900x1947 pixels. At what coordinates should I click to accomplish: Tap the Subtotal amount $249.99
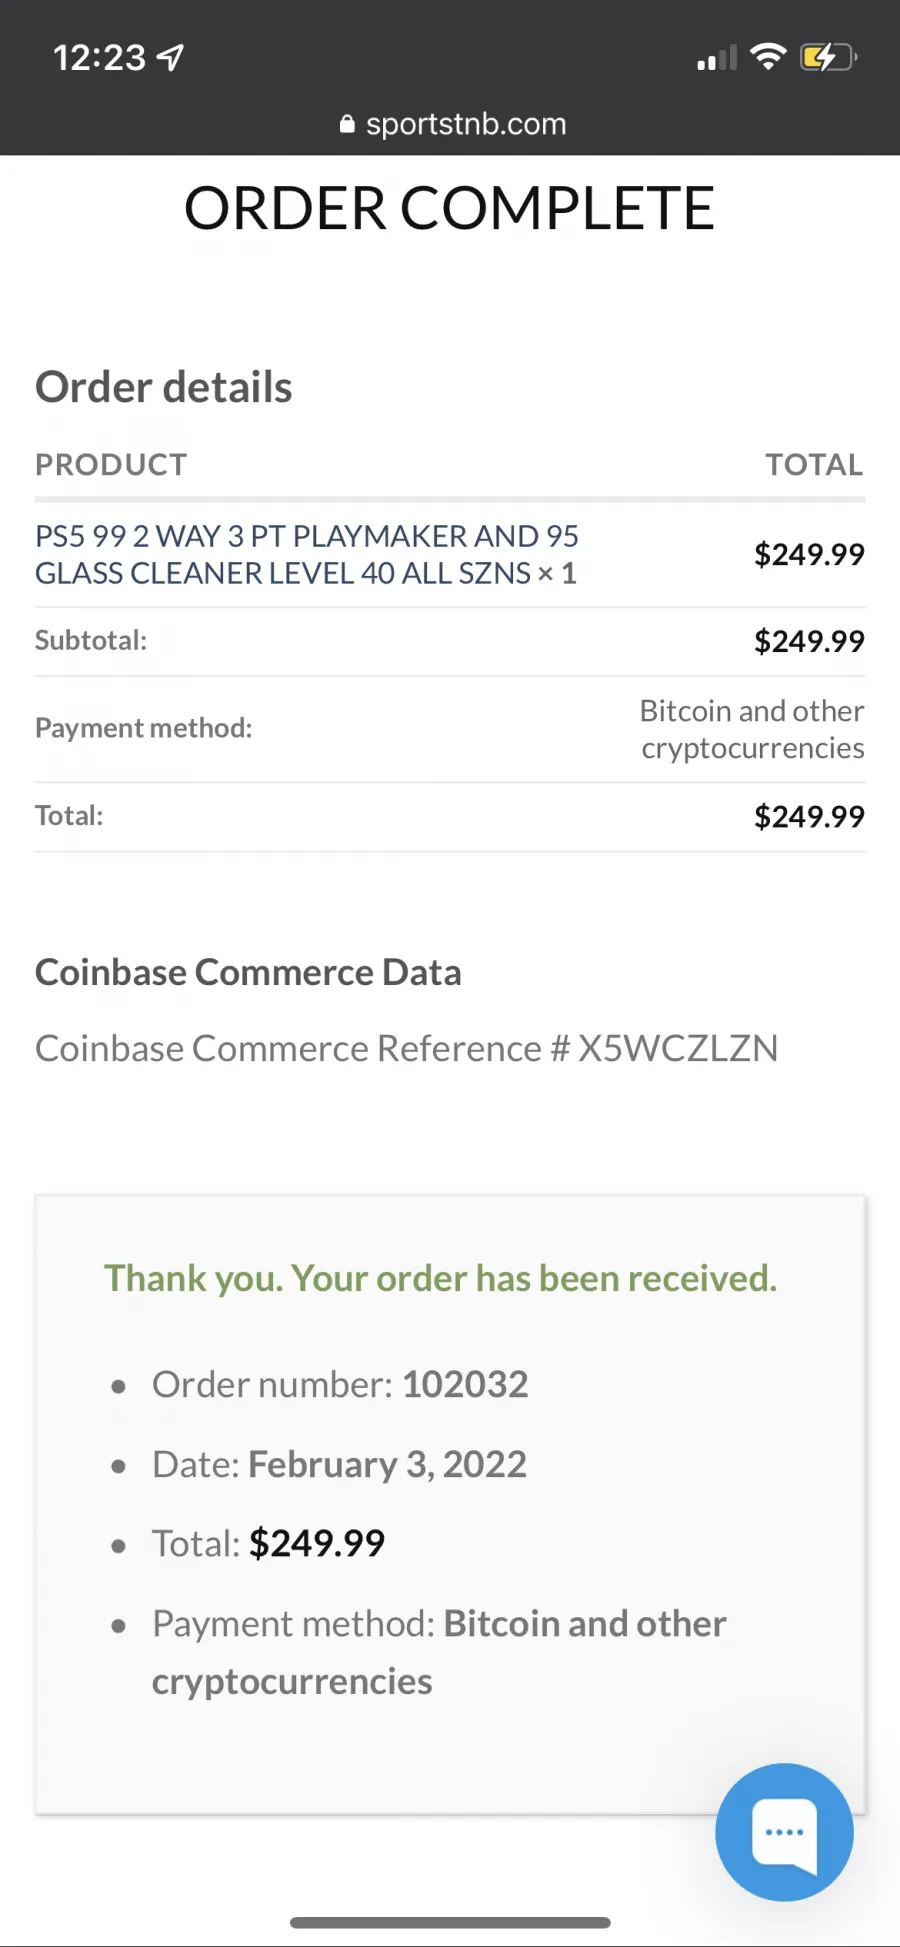coord(809,641)
